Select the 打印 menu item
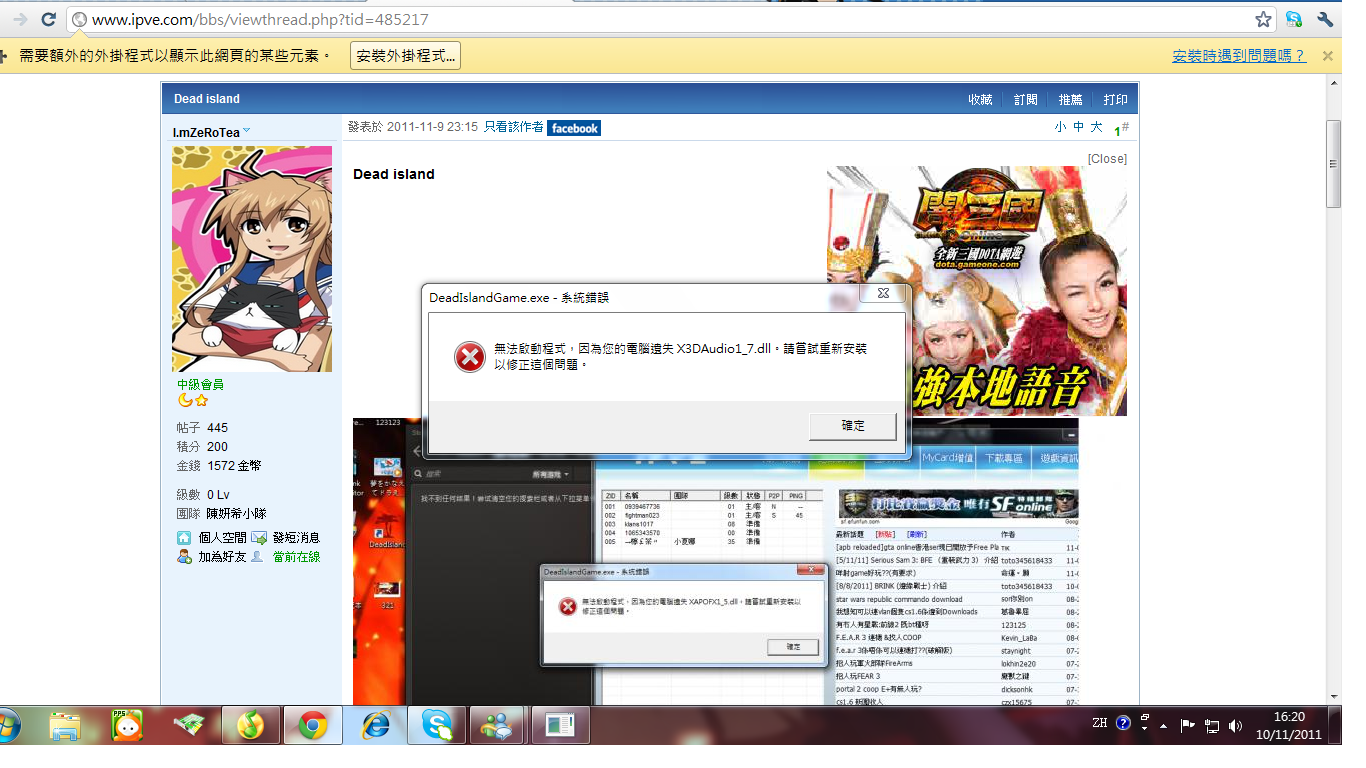The width and height of the screenshot is (1366, 768). pos(1115,100)
